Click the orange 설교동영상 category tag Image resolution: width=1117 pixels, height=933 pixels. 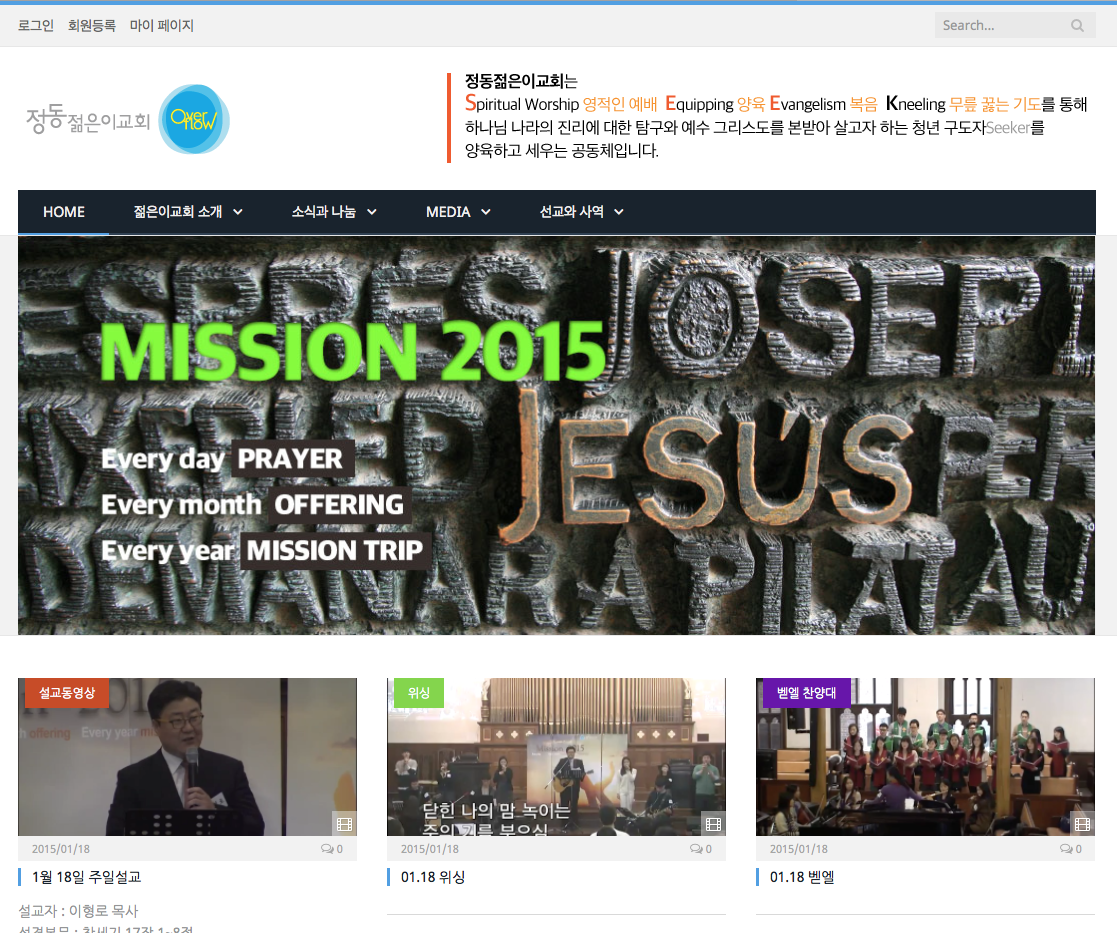pyautogui.click(x=67, y=692)
